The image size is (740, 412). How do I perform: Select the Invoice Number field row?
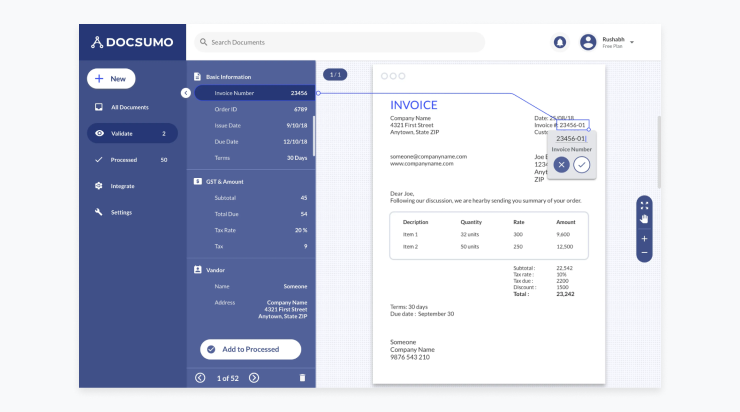(255, 93)
